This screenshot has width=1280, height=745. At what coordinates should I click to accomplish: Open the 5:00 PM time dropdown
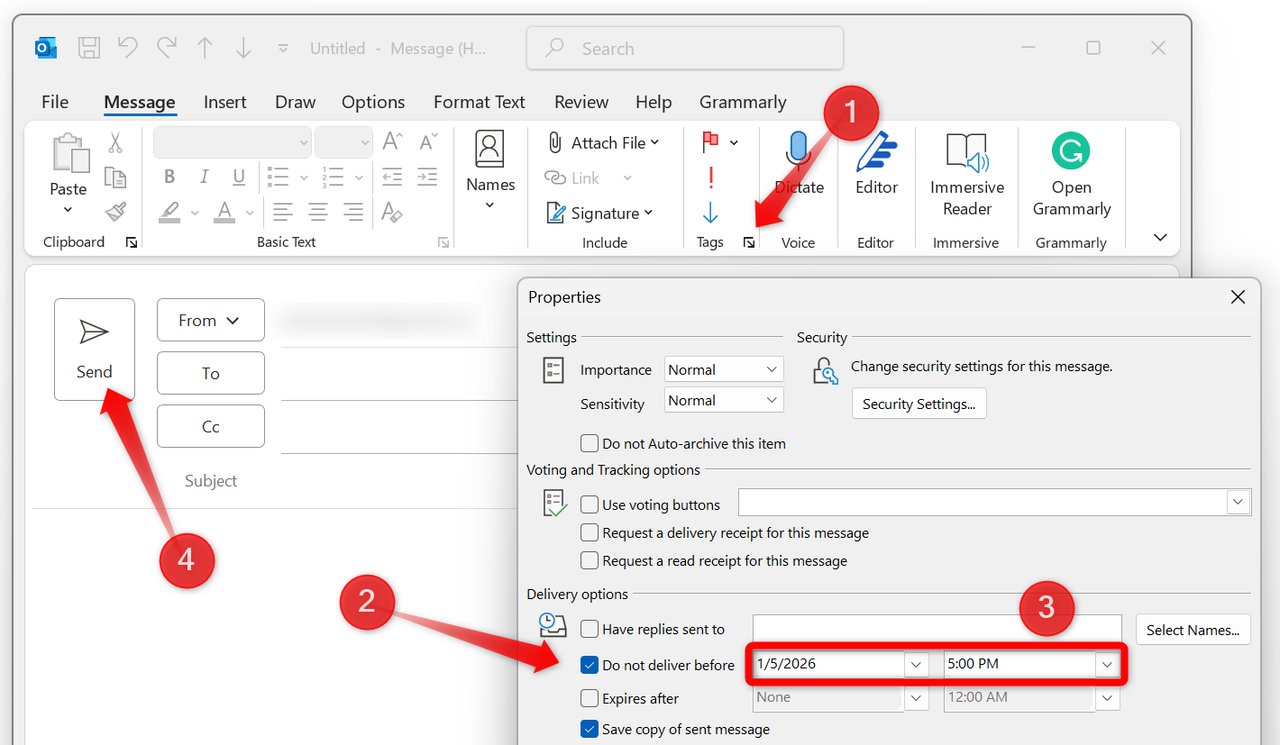[x=1105, y=663]
